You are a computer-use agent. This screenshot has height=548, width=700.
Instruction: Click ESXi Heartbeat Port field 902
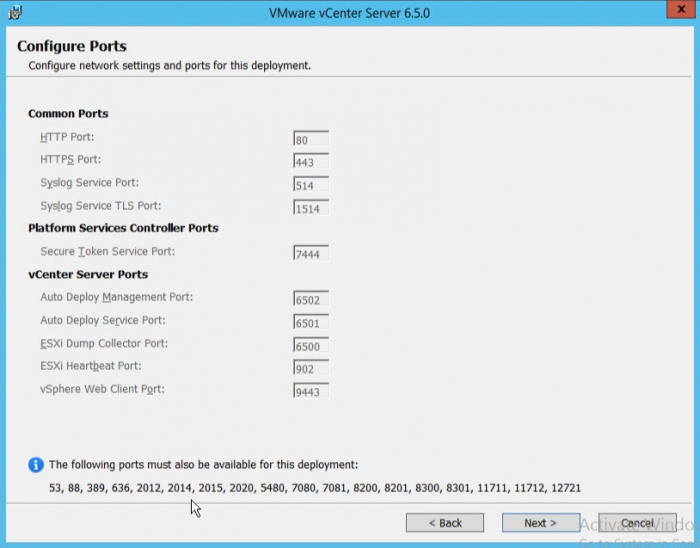click(311, 368)
